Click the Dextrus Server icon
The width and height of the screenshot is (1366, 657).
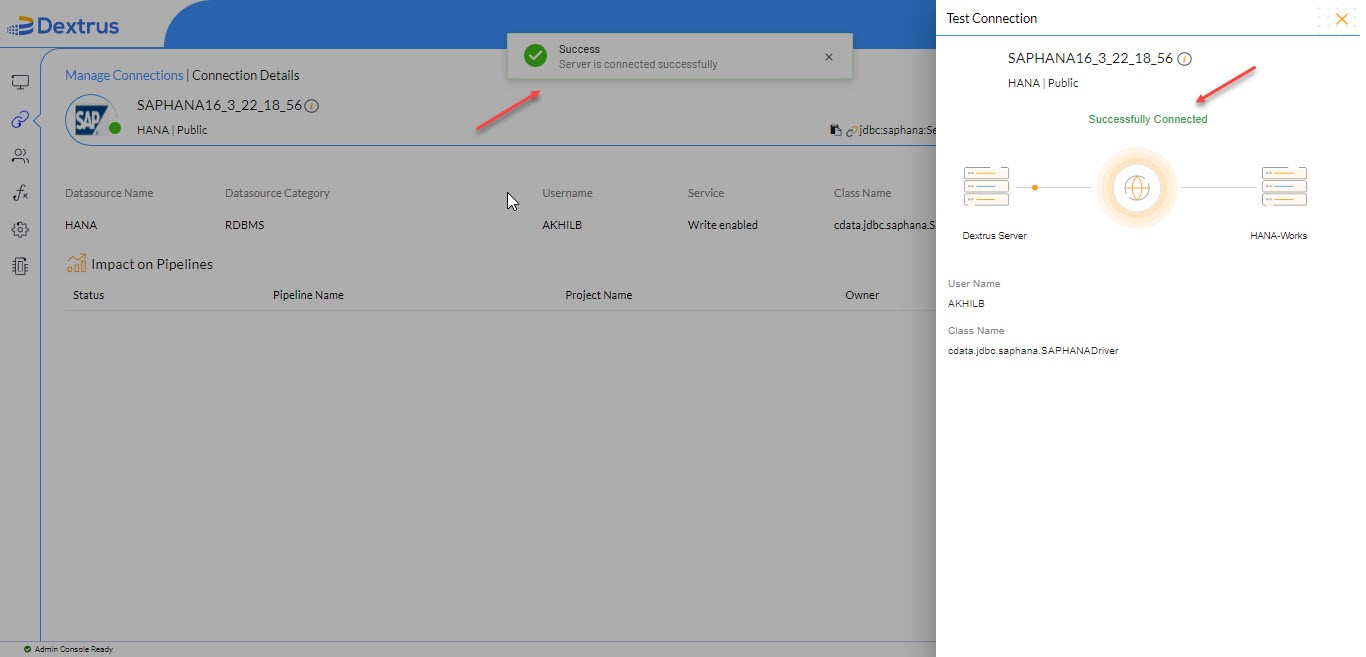click(986, 187)
